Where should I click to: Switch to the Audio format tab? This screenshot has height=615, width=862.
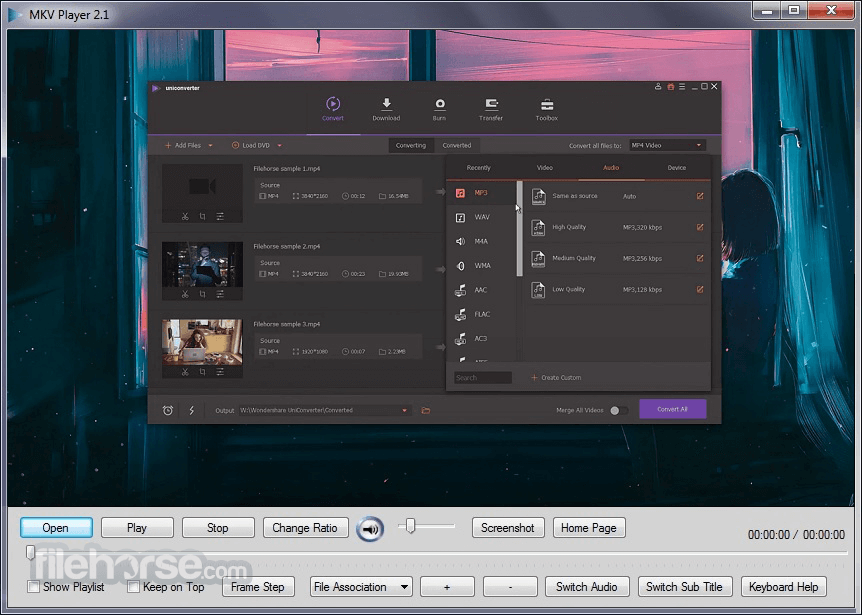pos(611,168)
